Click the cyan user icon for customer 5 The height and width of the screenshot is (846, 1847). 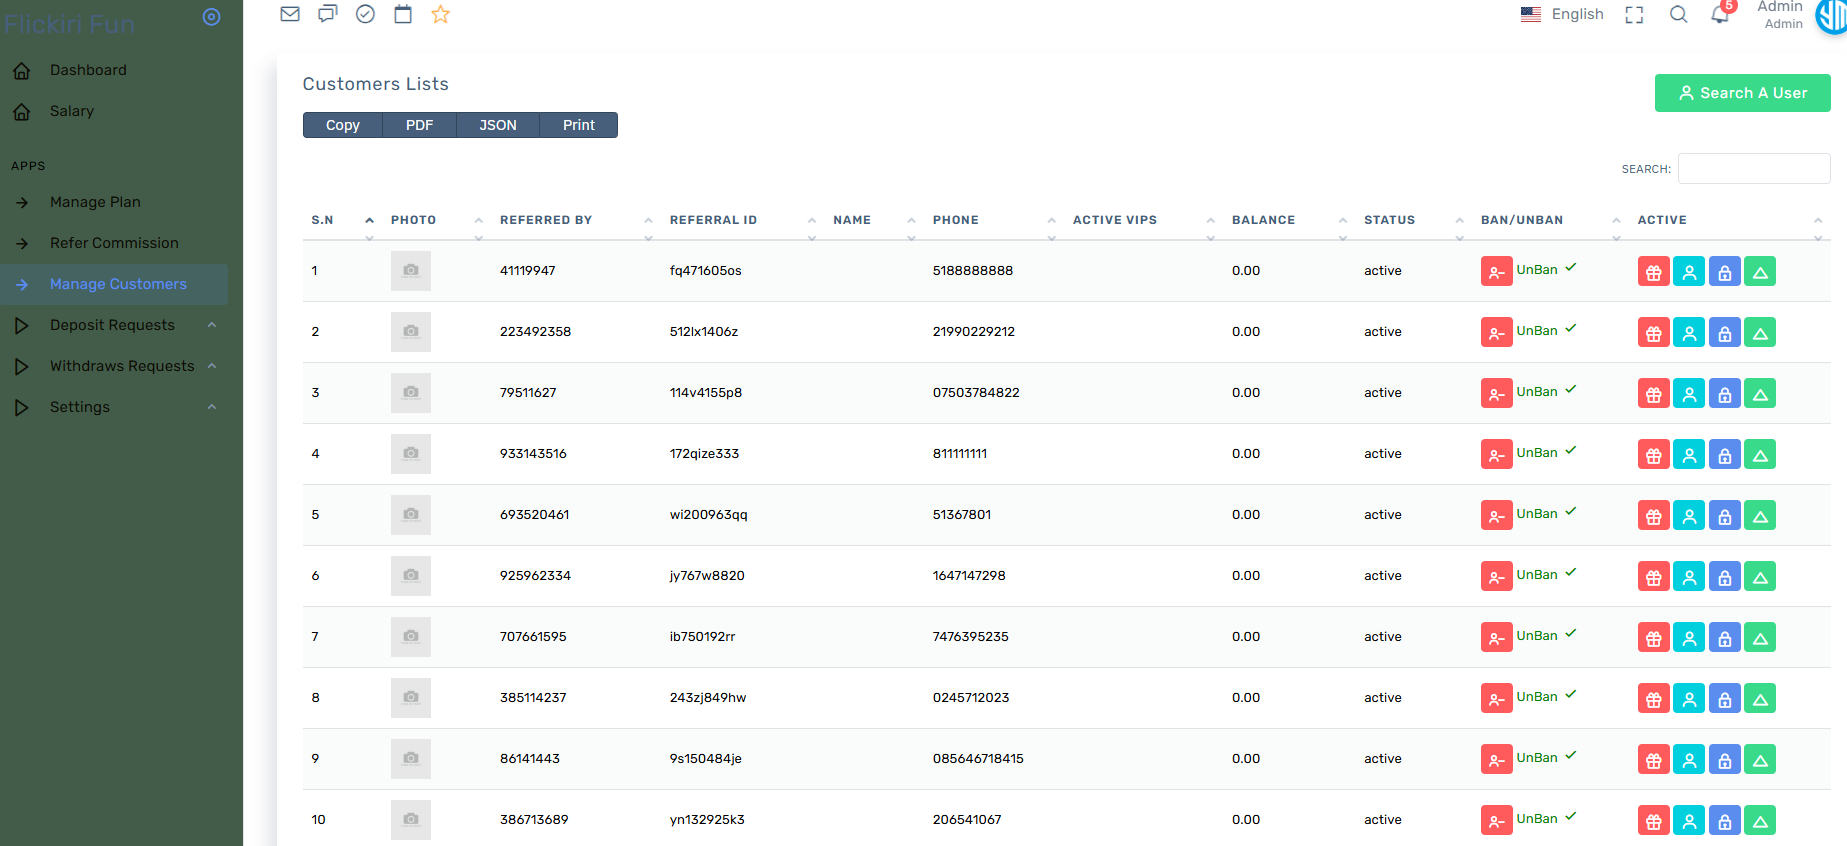pos(1689,516)
